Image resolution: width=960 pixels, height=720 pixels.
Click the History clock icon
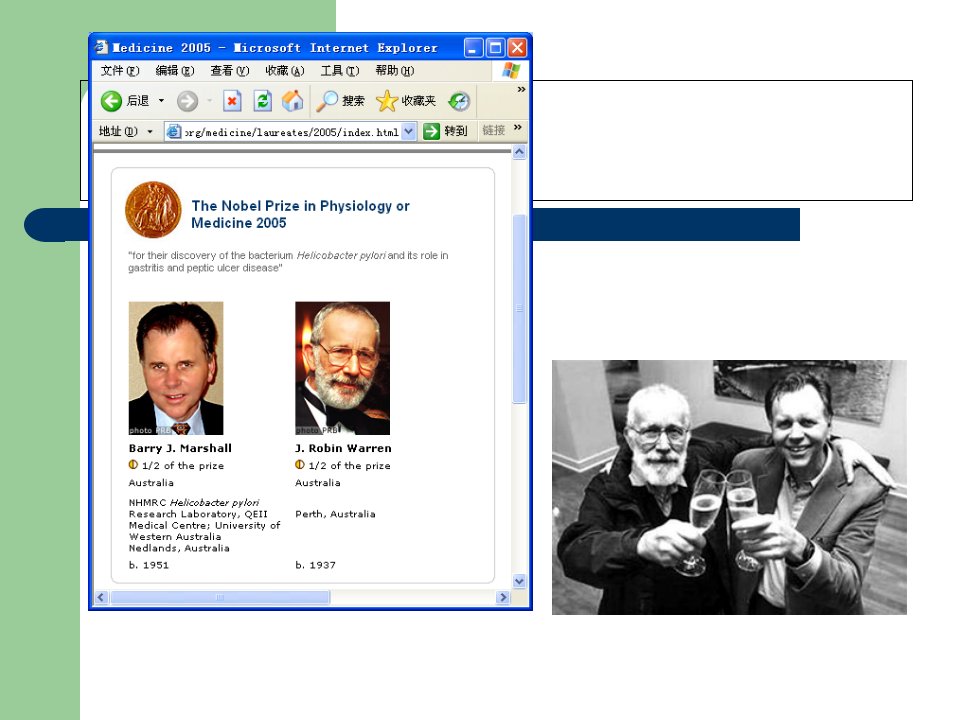click(x=459, y=101)
